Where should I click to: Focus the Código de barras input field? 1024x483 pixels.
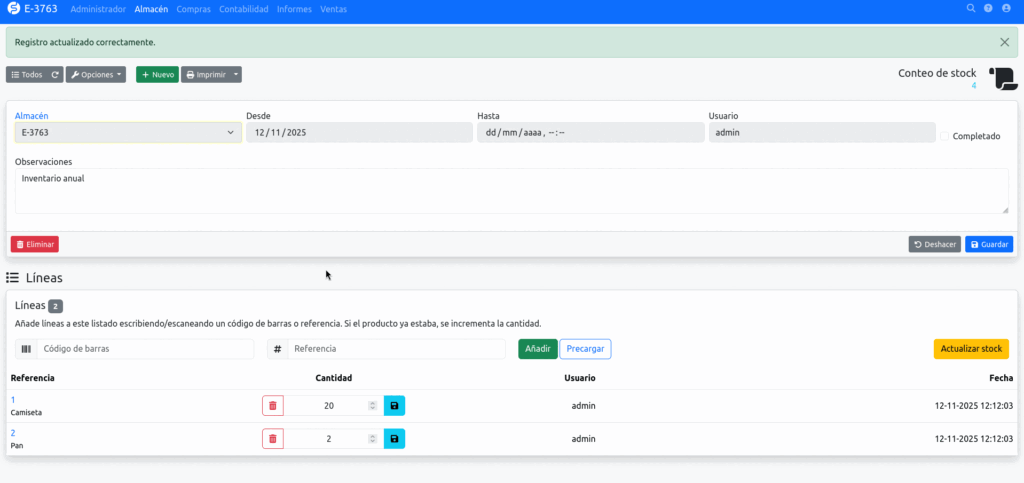(x=145, y=349)
